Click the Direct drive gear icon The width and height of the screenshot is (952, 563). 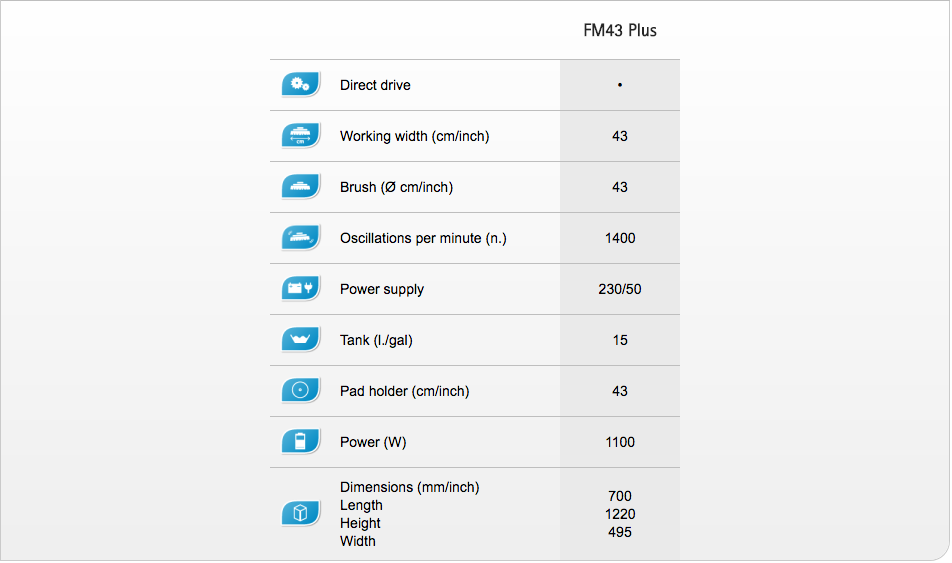301,85
